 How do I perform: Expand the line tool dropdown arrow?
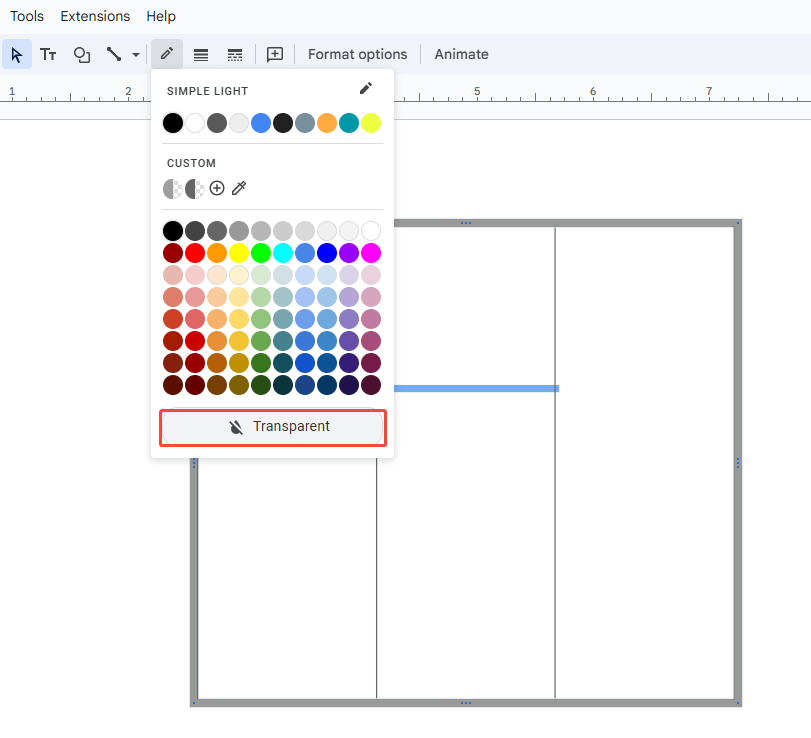136,55
